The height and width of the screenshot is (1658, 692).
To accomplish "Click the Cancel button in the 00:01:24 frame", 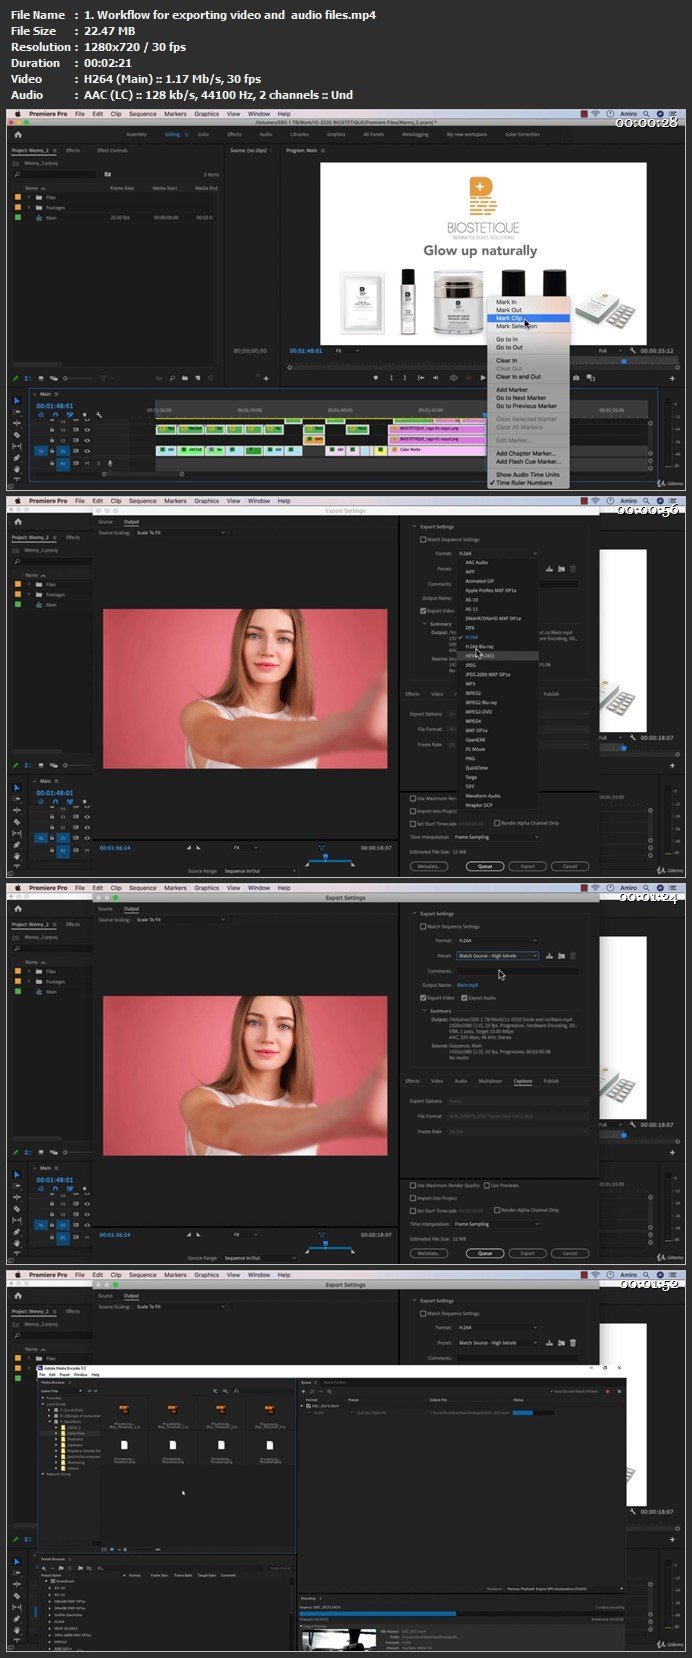I will tap(570, 1253).
